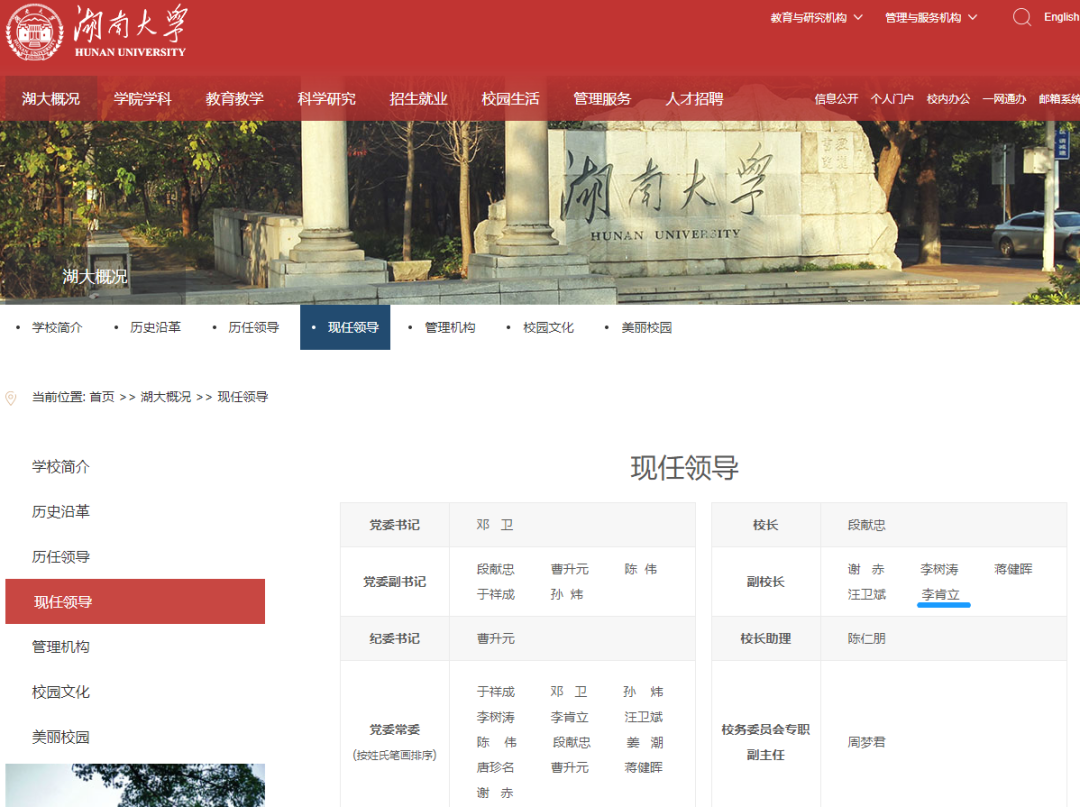Open 汪卫斌 in the 副校长 row
1080x807 pixels.
point(866,595)
